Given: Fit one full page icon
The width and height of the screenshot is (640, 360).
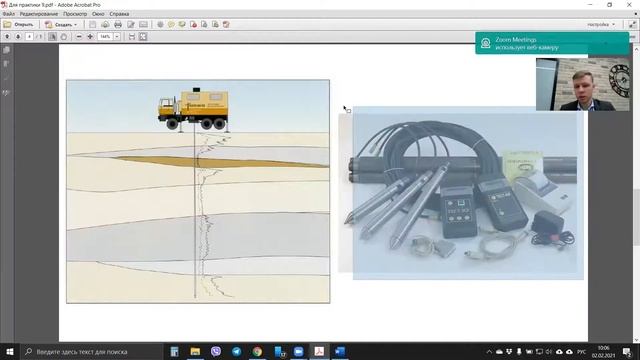Looking at the screenshot, I should [143, 37].
